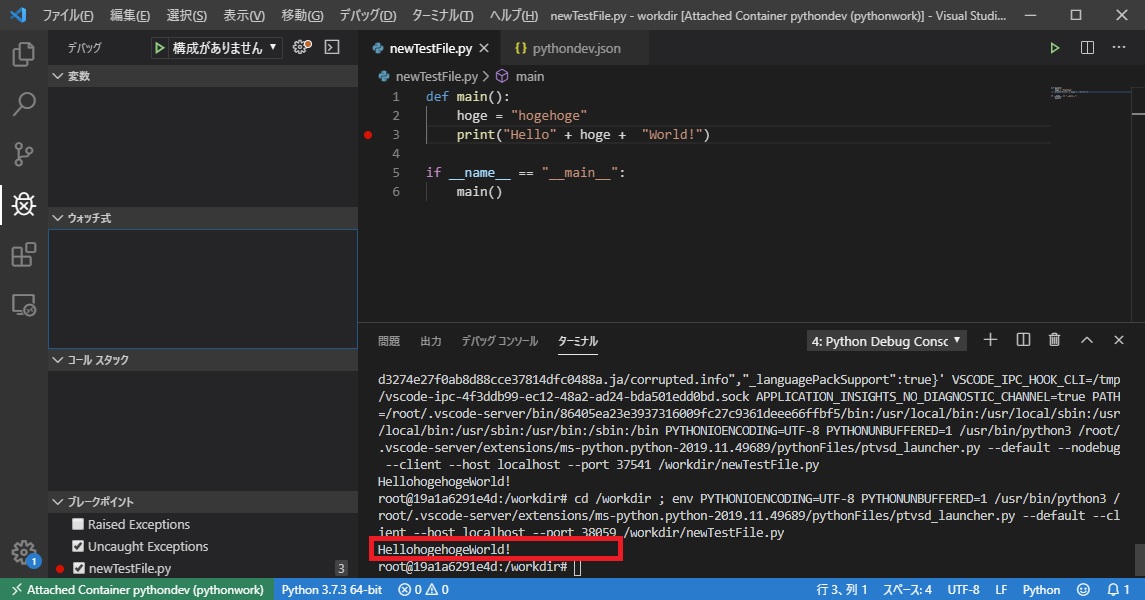Open launch.json via debug gear icon
Image resolution: width=1145 pixels, height=600 pixels.
click(x=302, y=47)
